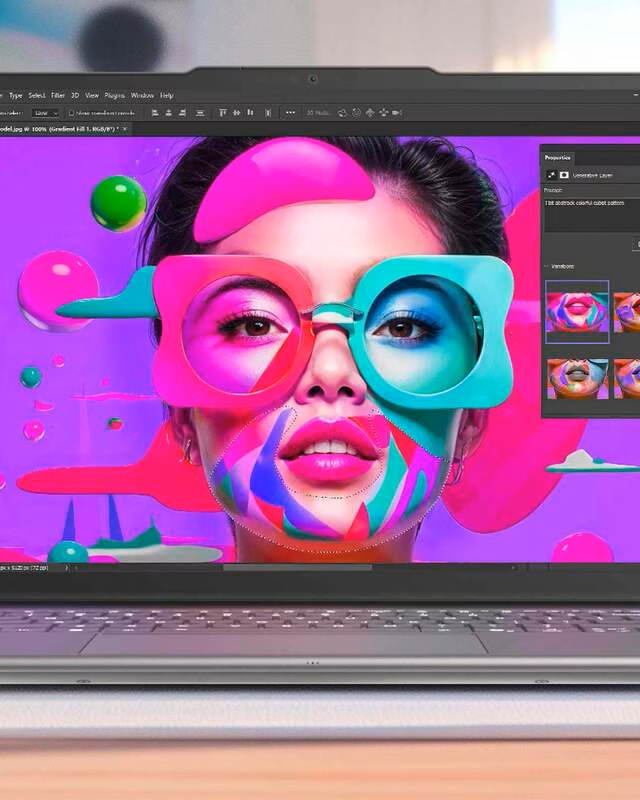Image resolution: width=640 pixels, height=800 pixels.
Task: Open the Help menu
Action: point(167,95)
